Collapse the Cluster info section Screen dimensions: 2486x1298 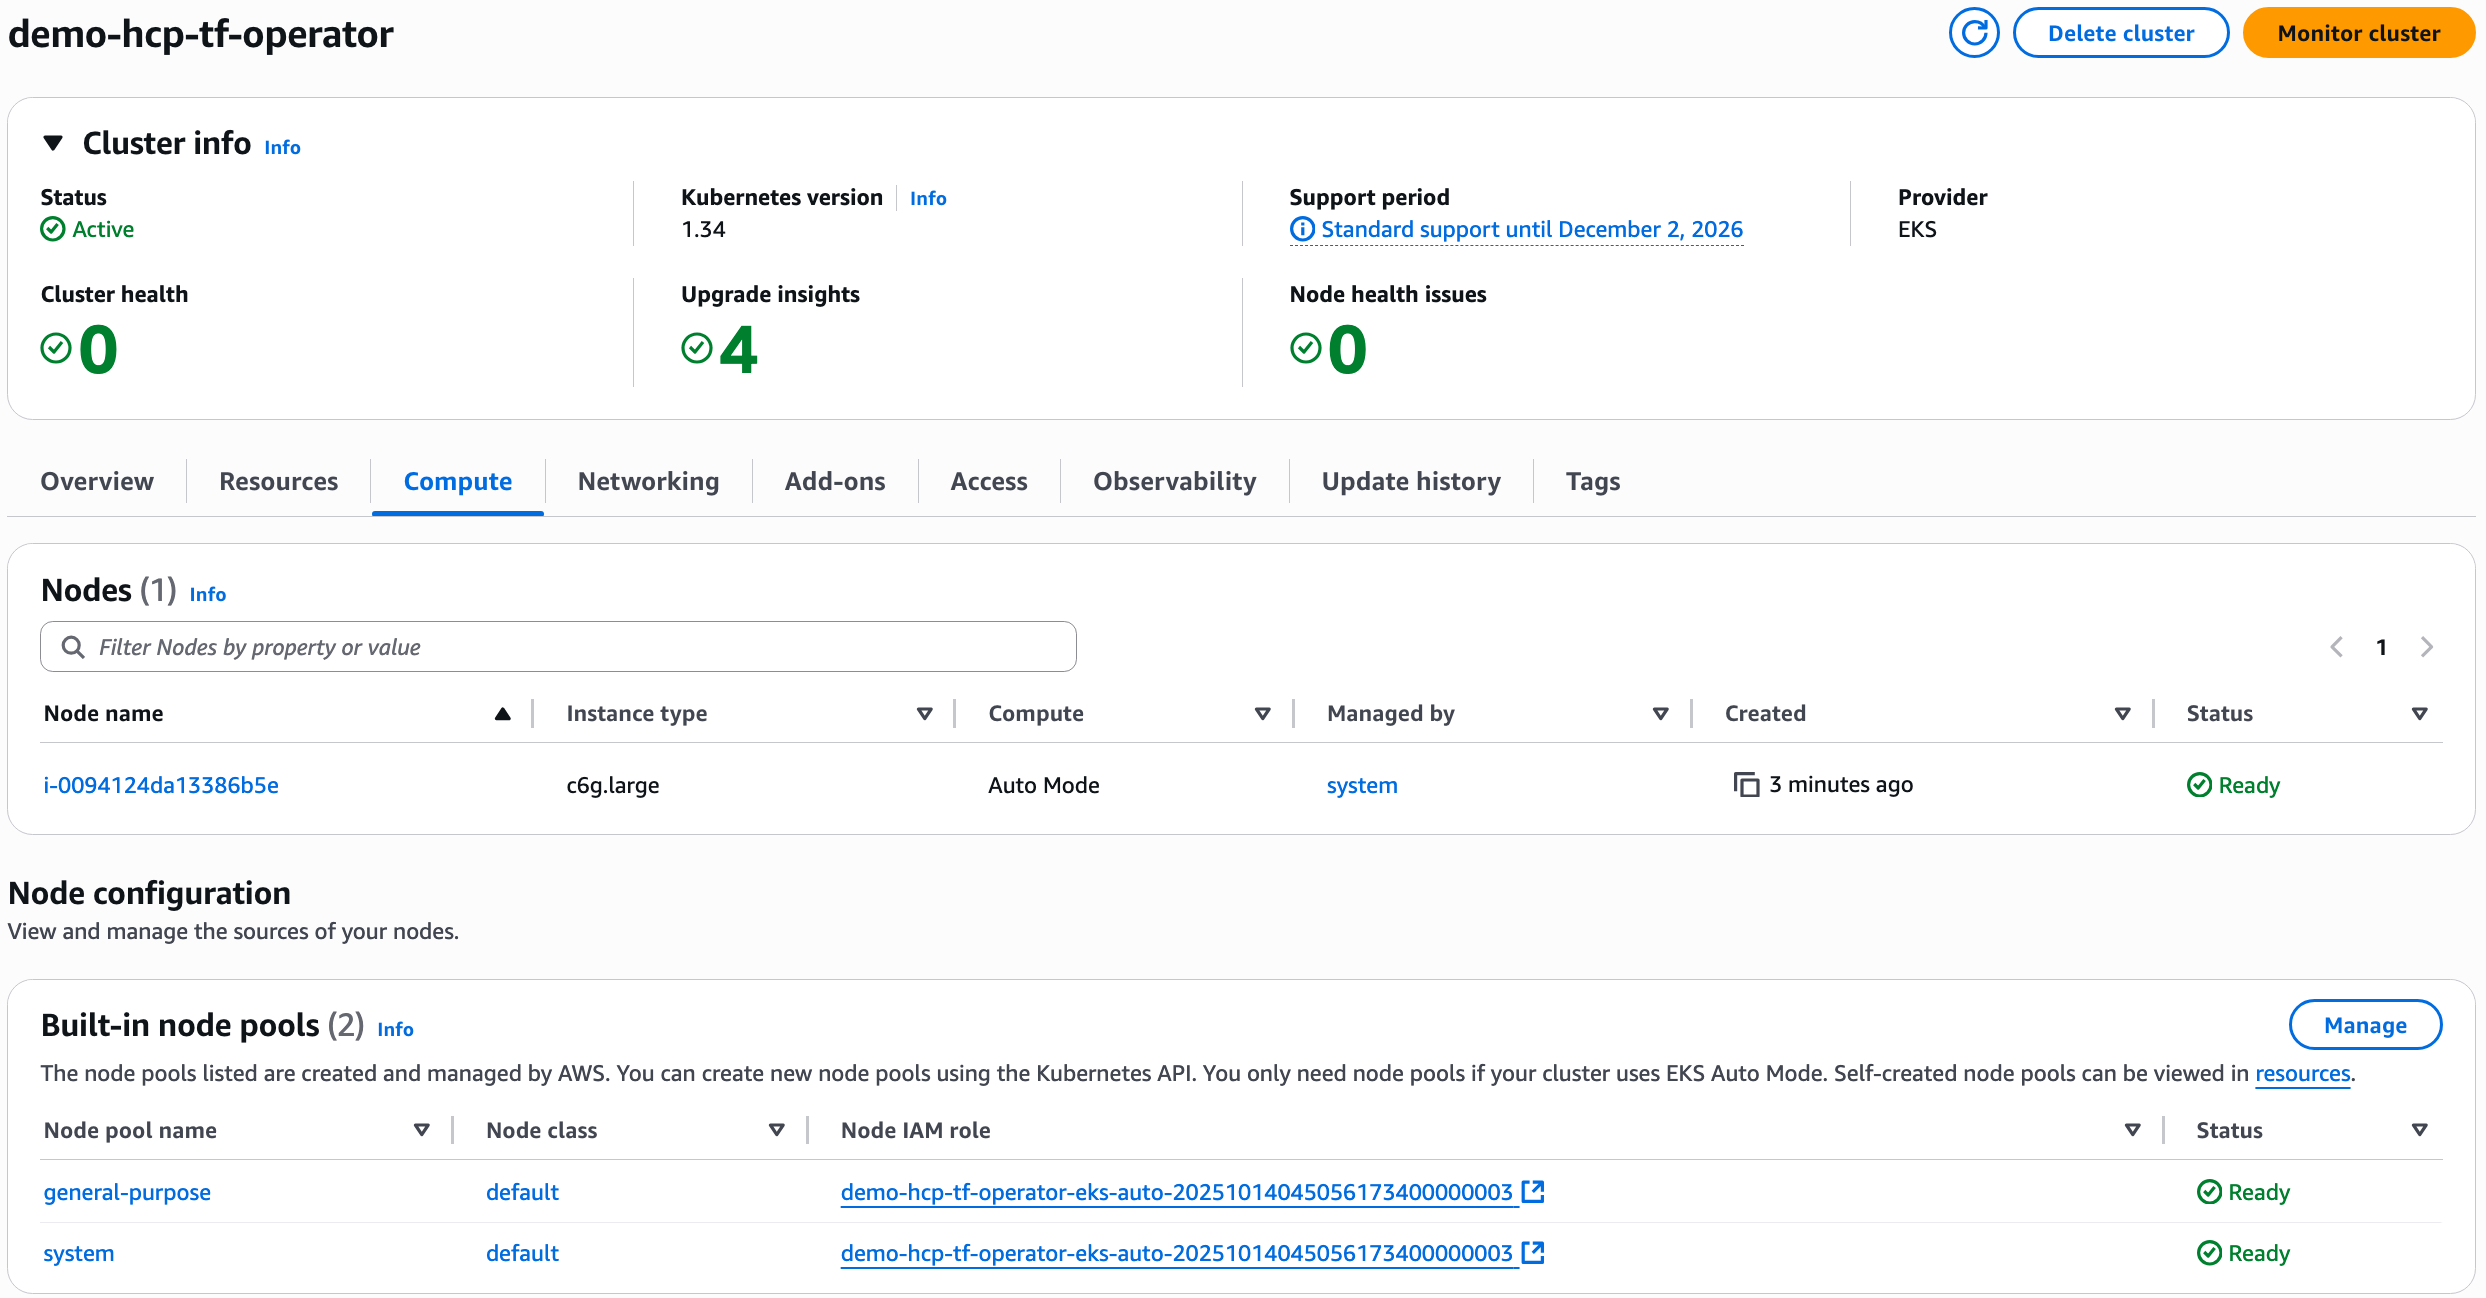(54, 143)
